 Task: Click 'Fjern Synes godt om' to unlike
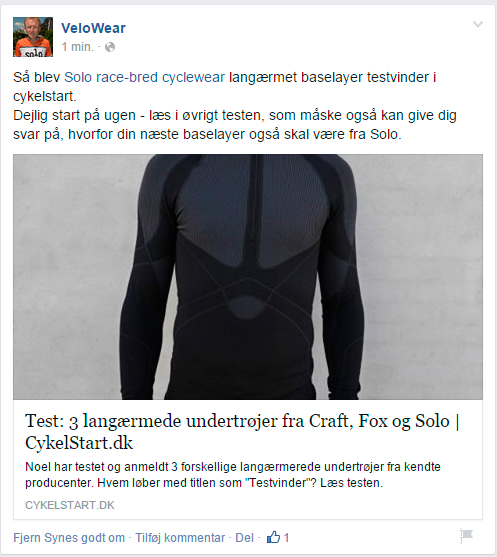(x=69, y=538)
